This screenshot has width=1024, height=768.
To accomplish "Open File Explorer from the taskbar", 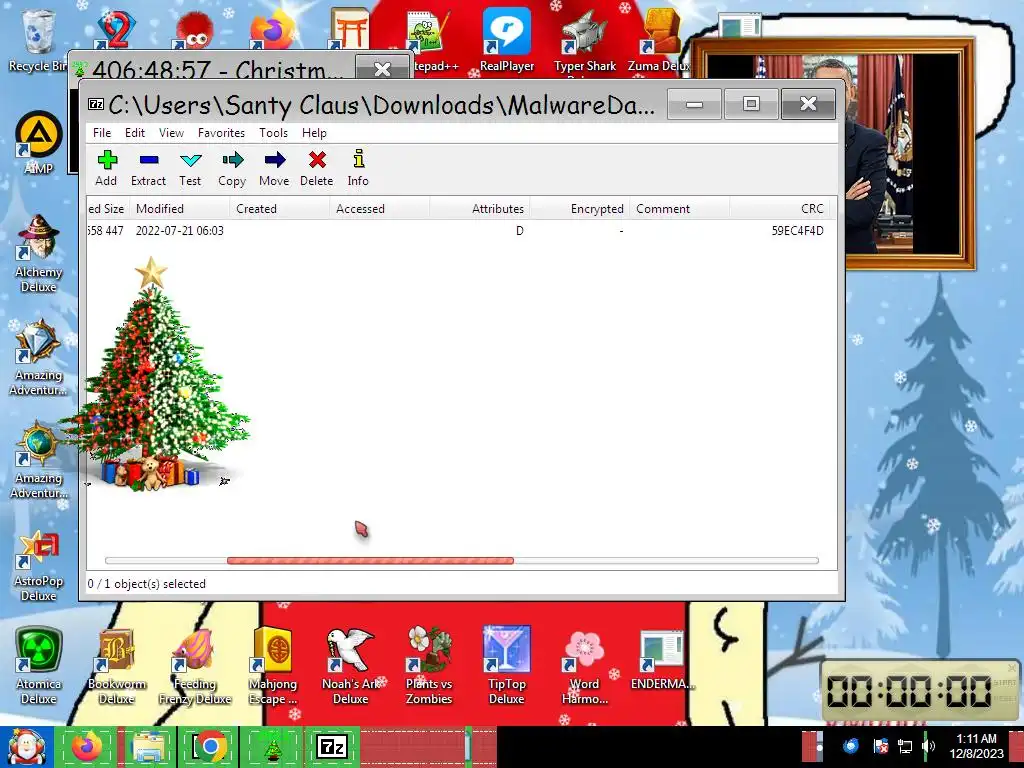I will pos(148,747).
